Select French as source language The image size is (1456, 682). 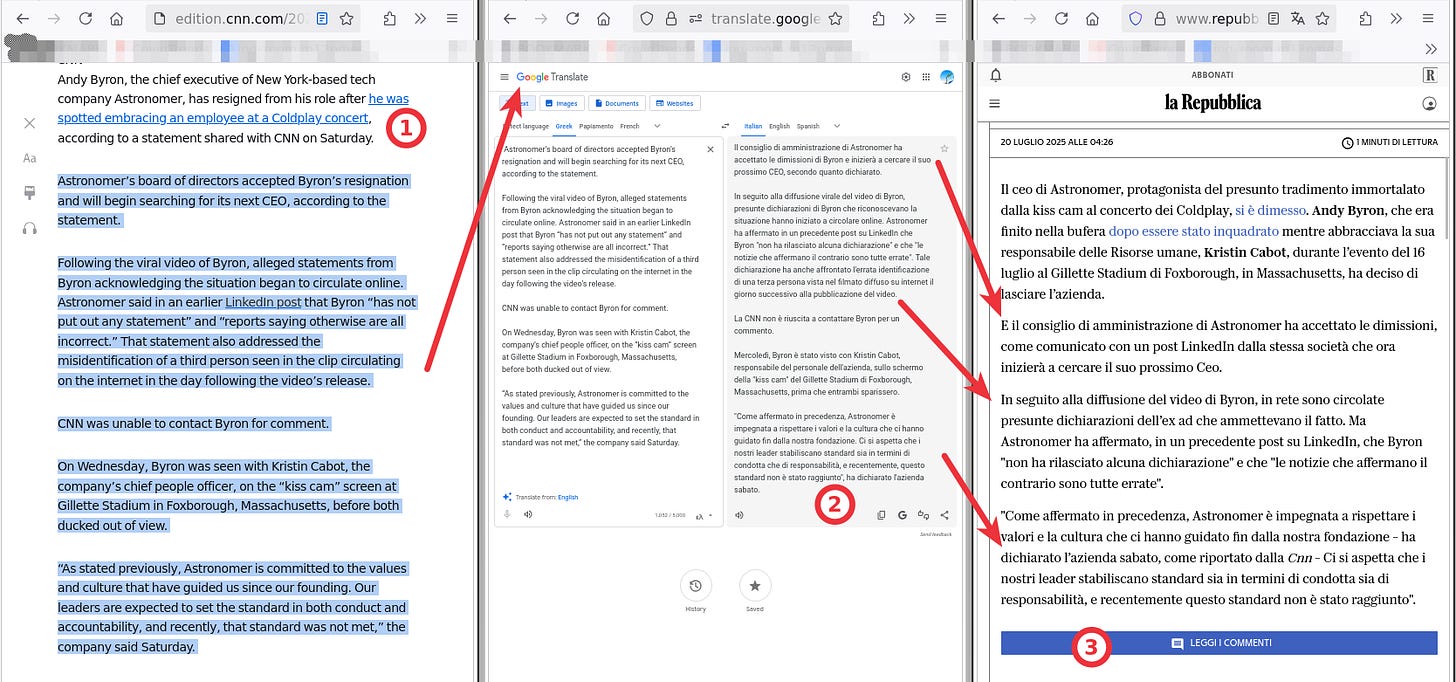click(x=630, y=126)
